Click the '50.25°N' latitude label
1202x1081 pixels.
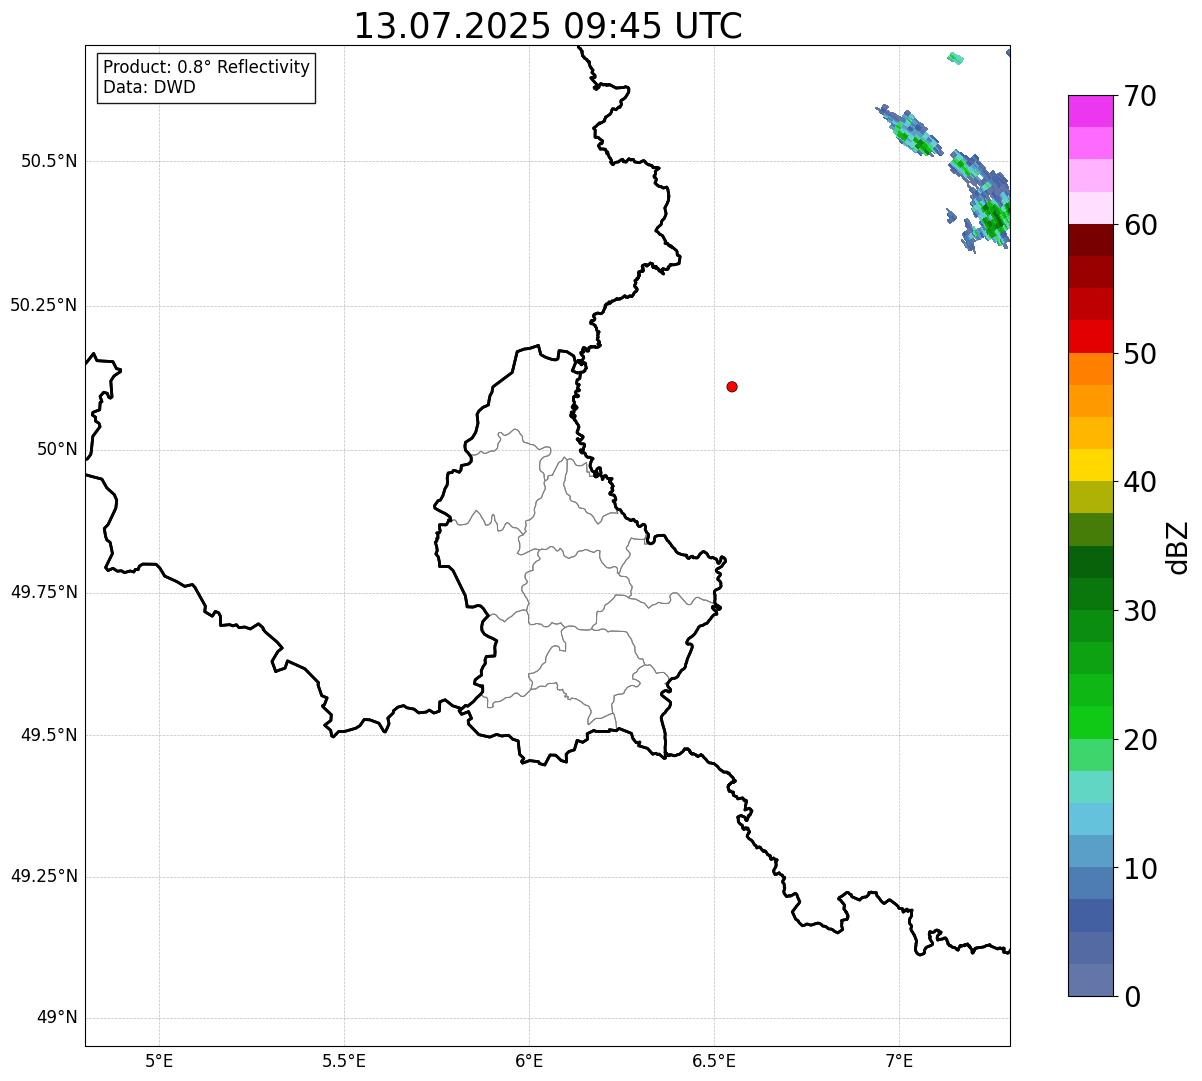(x=43, y=305)
